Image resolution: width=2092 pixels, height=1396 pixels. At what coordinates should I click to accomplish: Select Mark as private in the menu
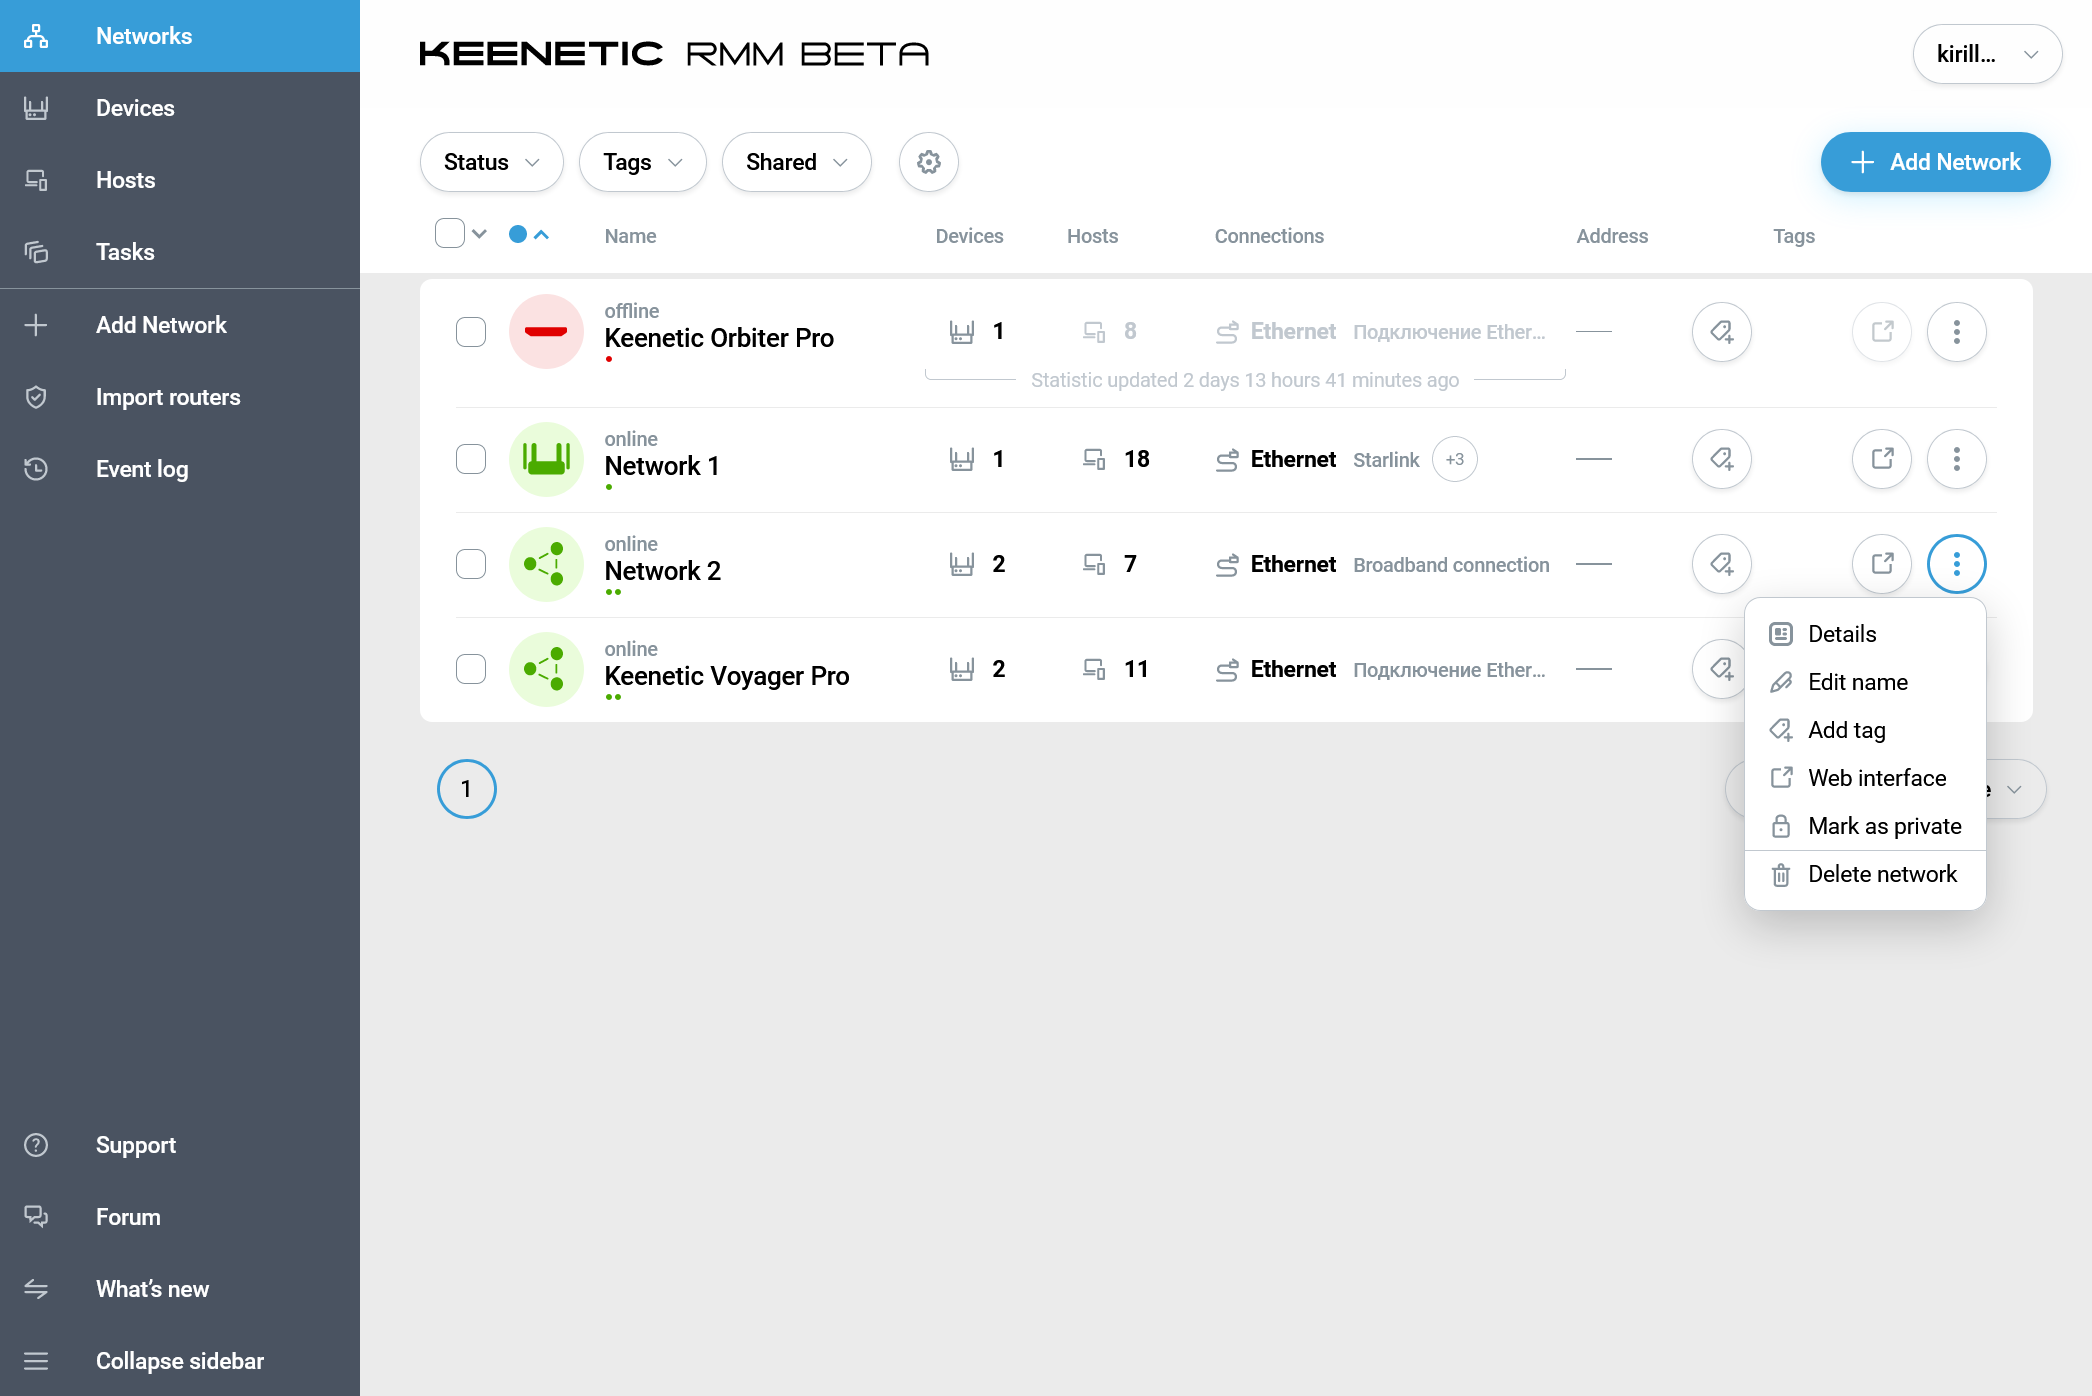[1883, 826]
